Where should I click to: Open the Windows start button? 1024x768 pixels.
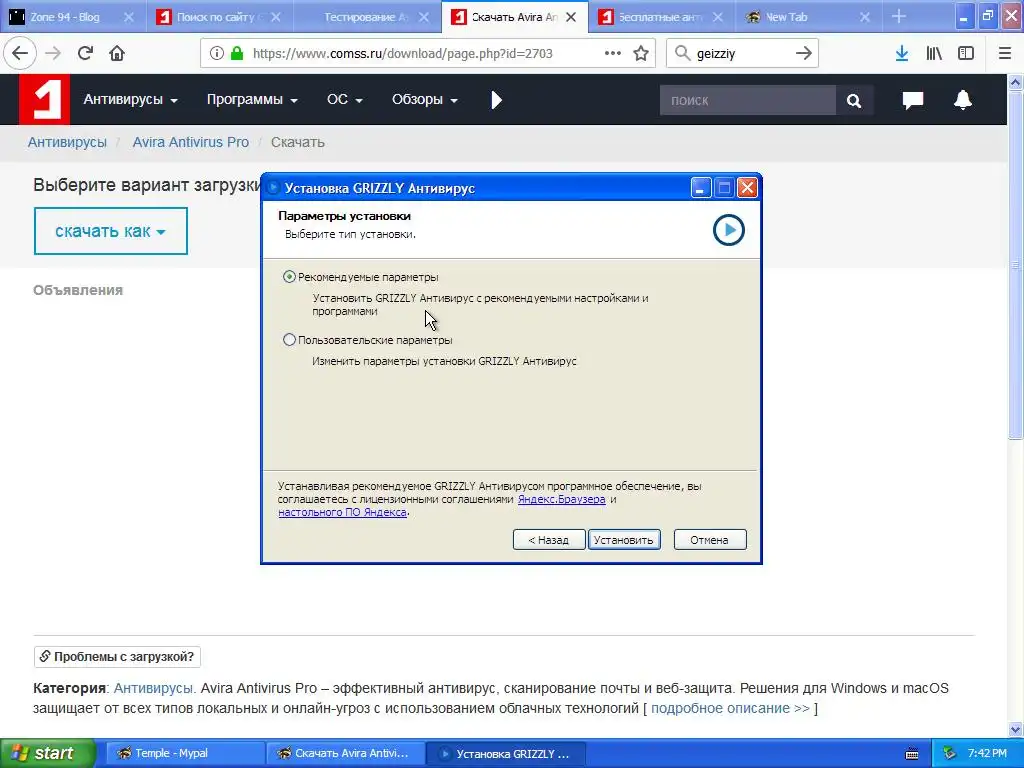coord(47,754)
